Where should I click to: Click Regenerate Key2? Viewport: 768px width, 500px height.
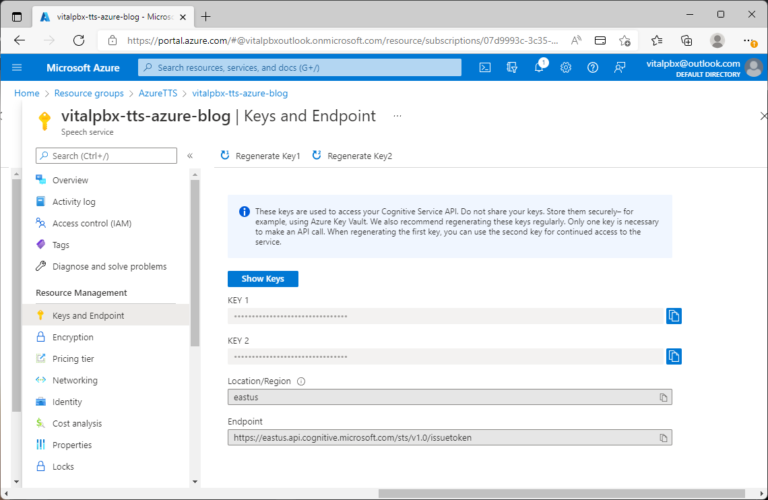coord(352,156)
